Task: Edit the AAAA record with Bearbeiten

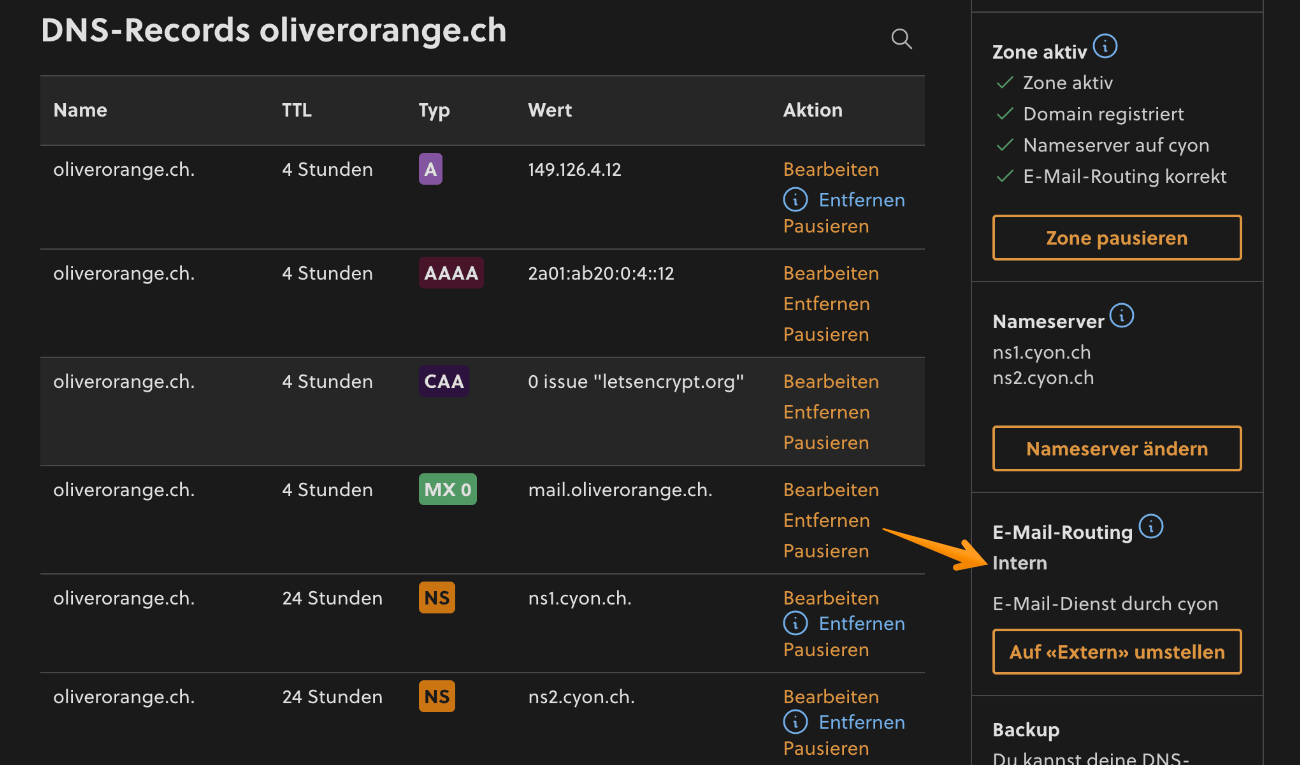Action: pyautogui.click(x=831, y=273)
